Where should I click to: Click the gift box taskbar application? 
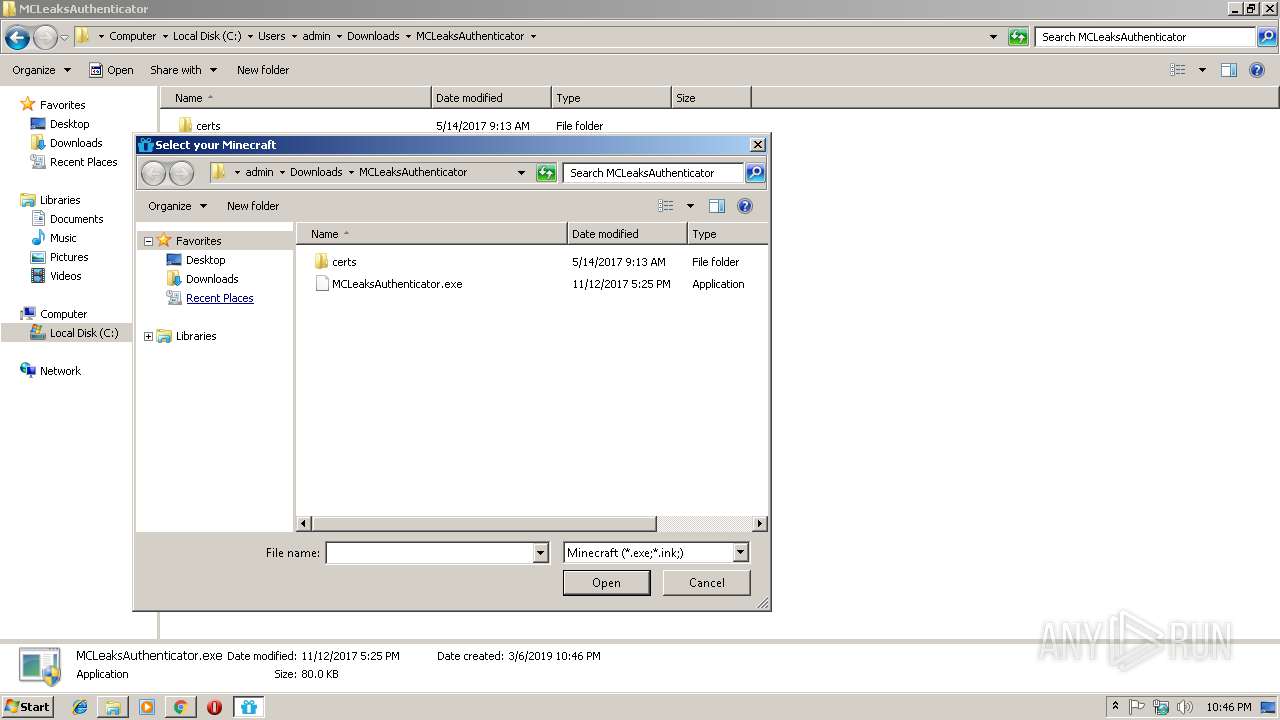248,707
